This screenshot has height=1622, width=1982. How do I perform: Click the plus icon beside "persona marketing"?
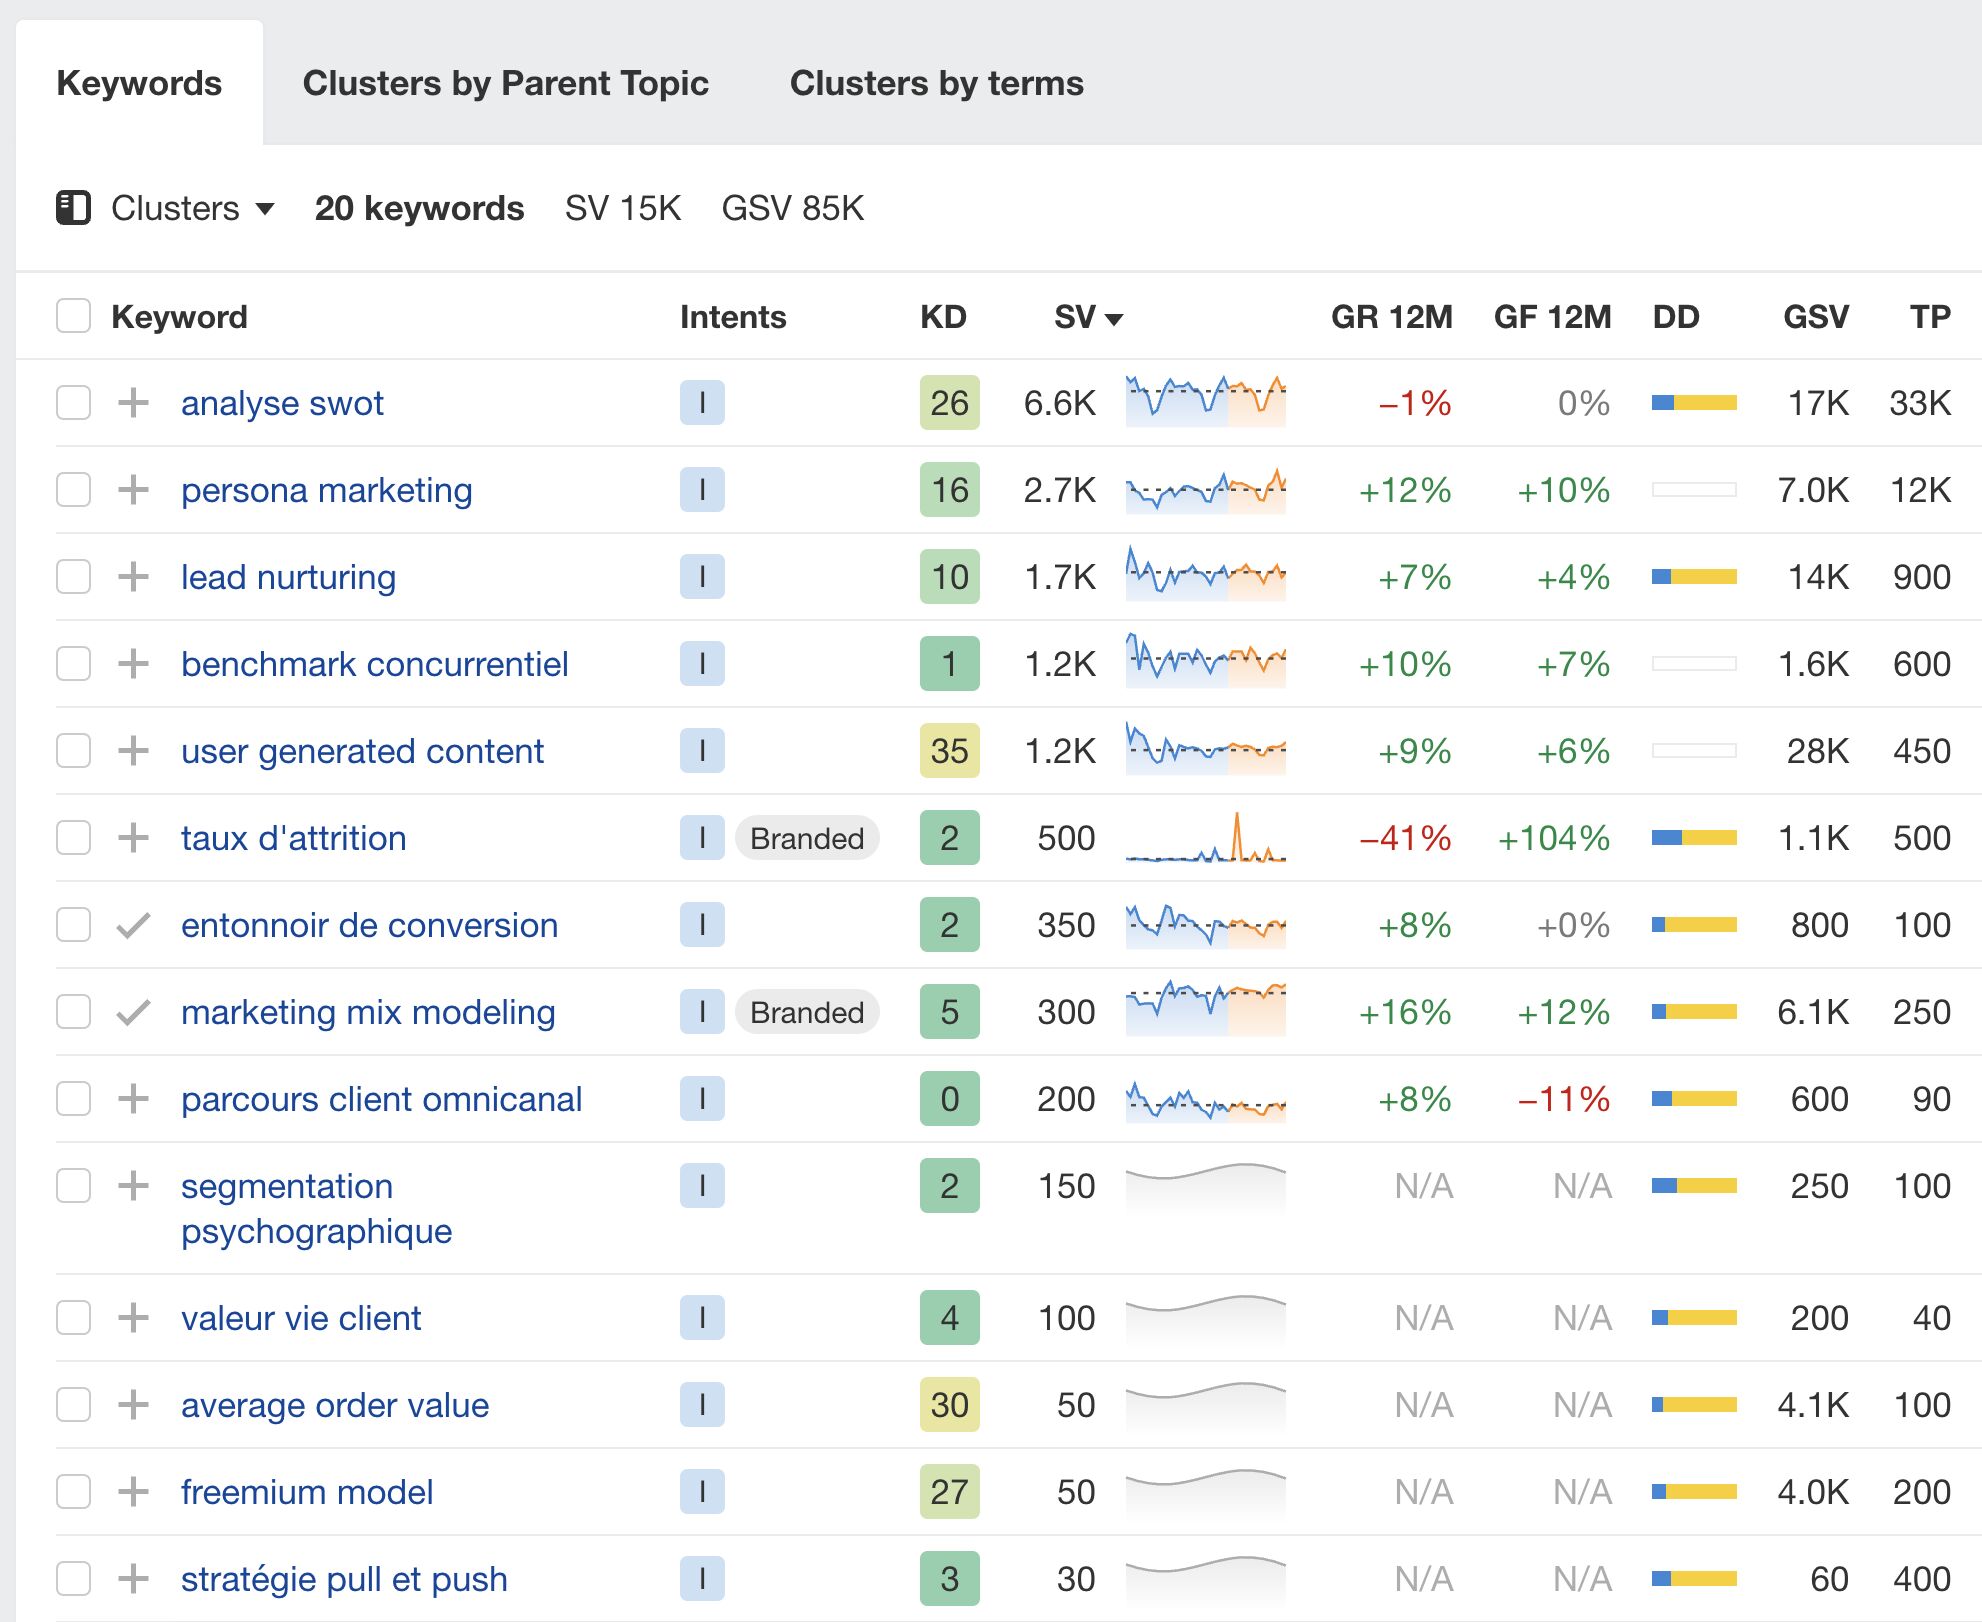pos(133,490)
